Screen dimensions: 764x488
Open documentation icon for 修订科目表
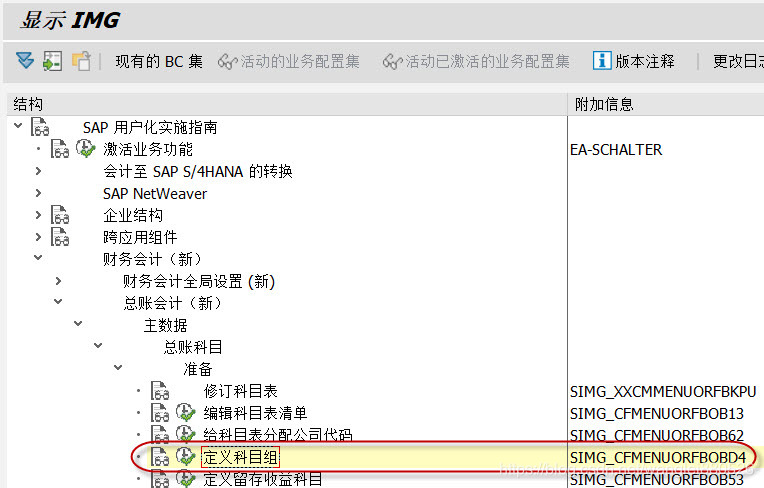(160, 391)
